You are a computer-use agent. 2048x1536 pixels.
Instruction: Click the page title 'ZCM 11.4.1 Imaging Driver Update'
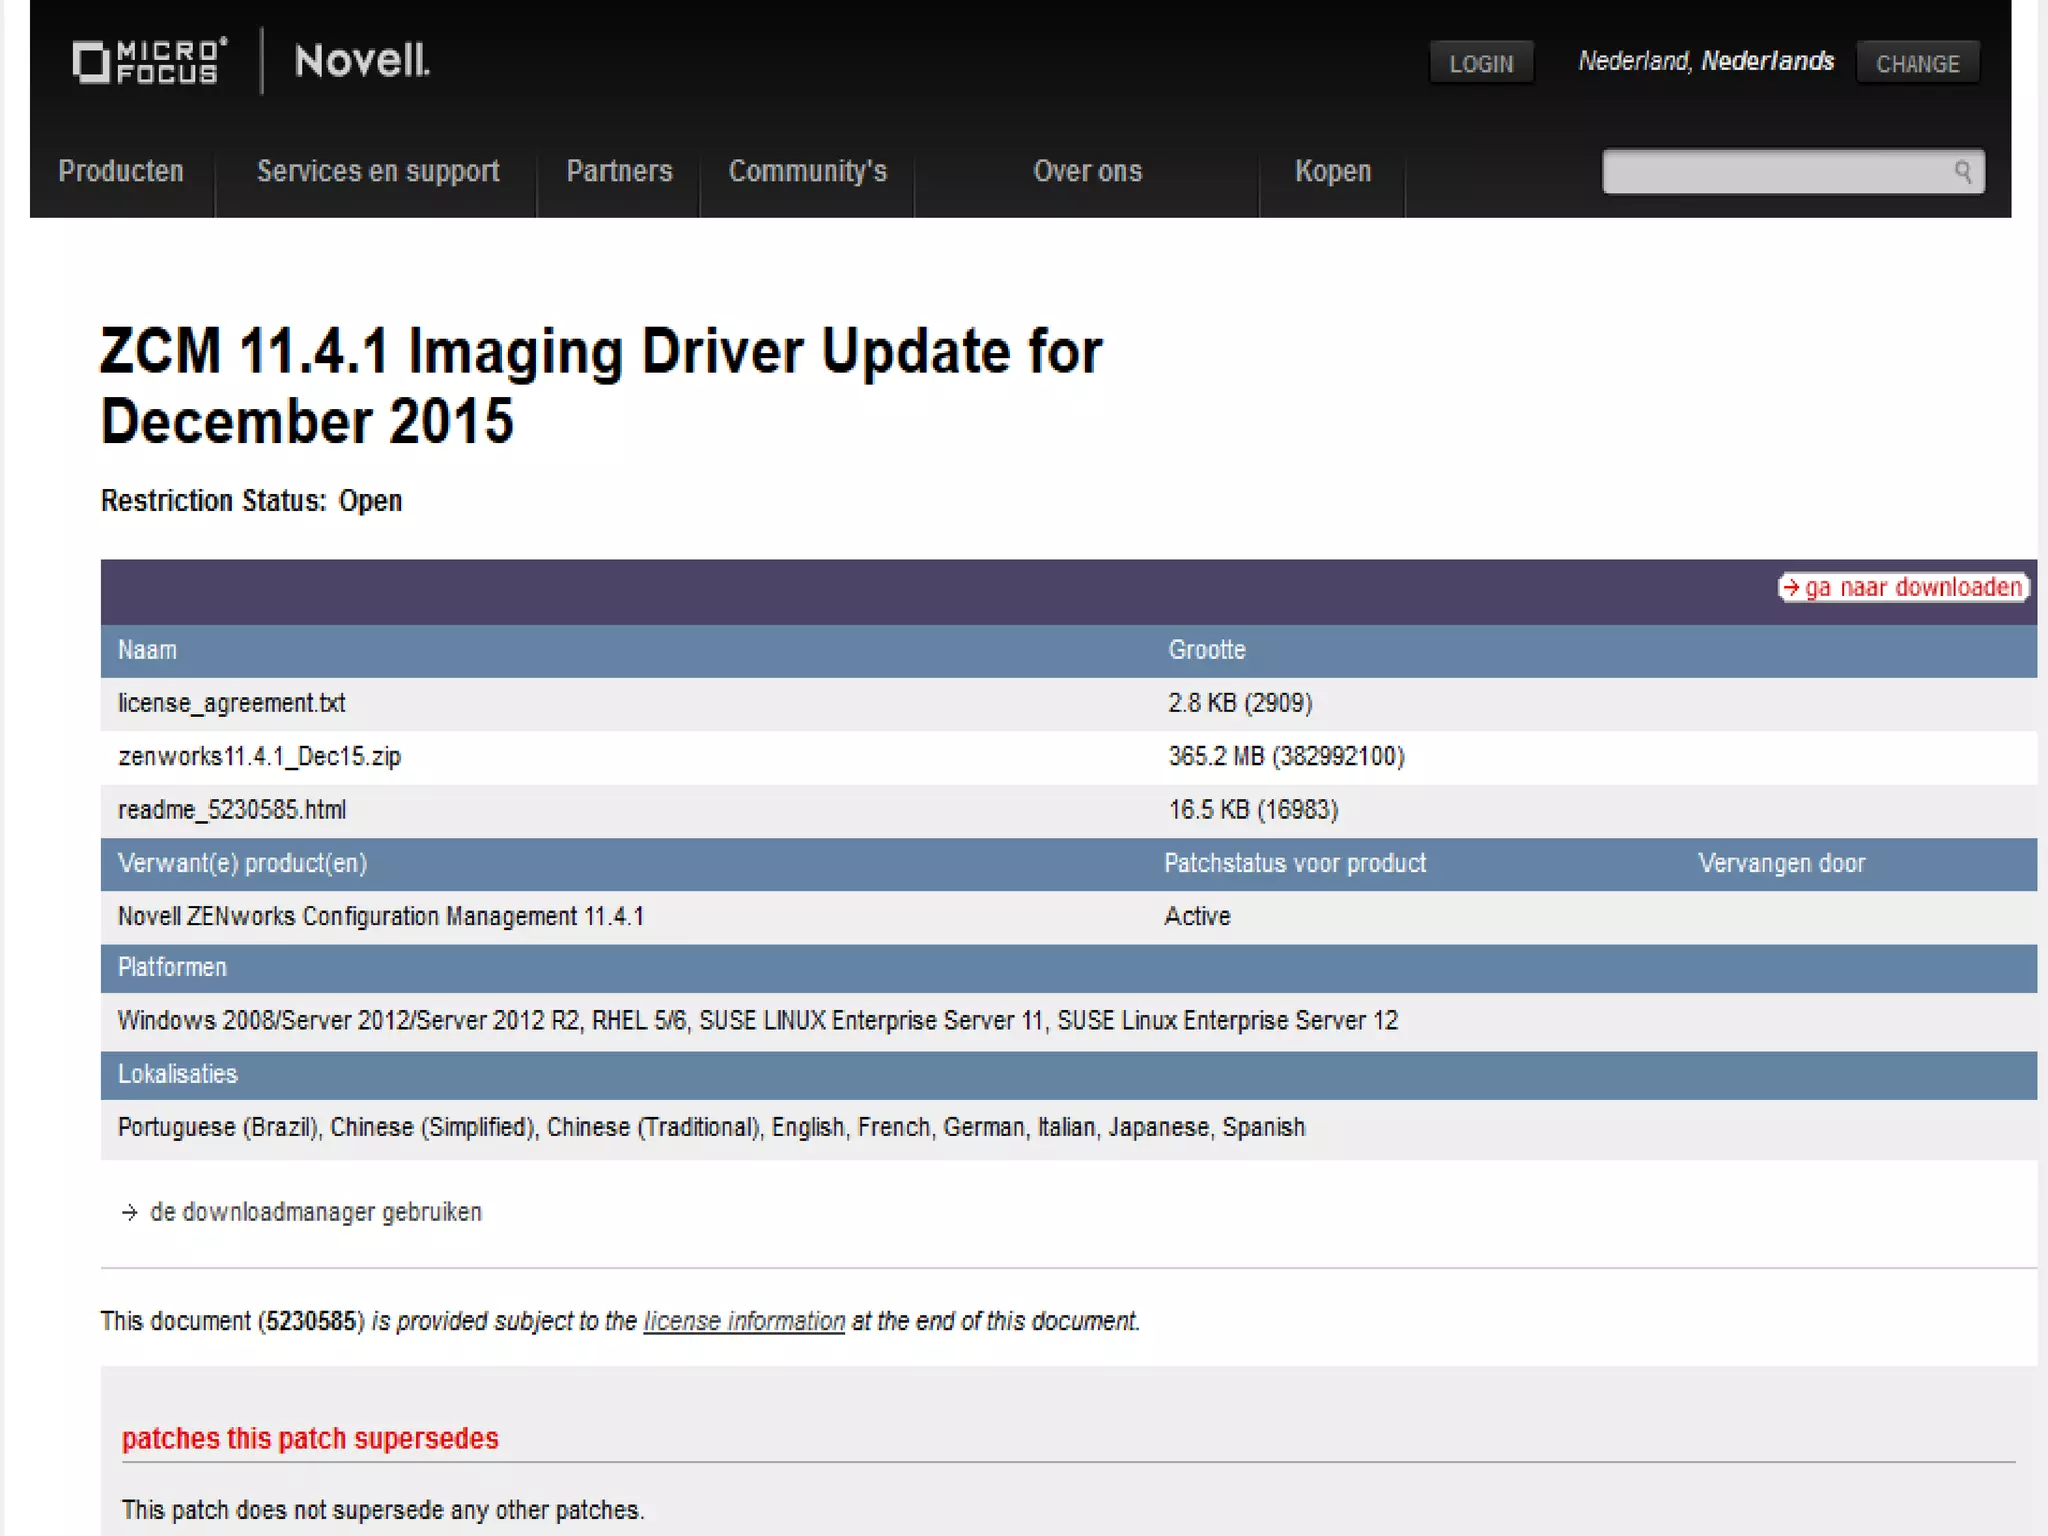click(x=600, y=385)
